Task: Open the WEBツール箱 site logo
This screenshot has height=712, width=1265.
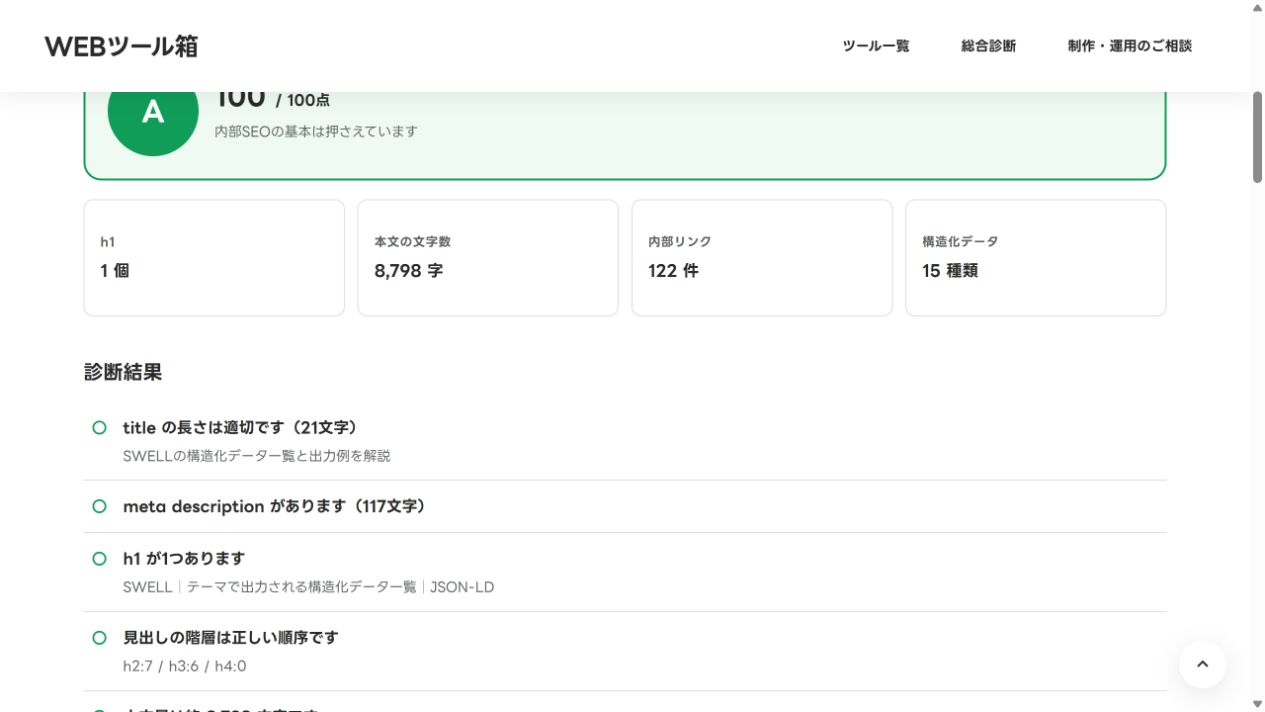Action: coord(121,46)
